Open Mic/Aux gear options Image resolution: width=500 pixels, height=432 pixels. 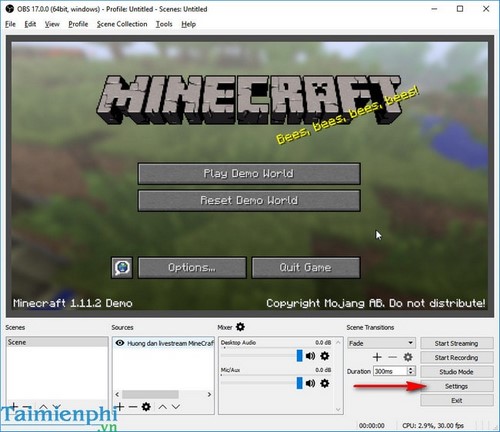point(325,383)
